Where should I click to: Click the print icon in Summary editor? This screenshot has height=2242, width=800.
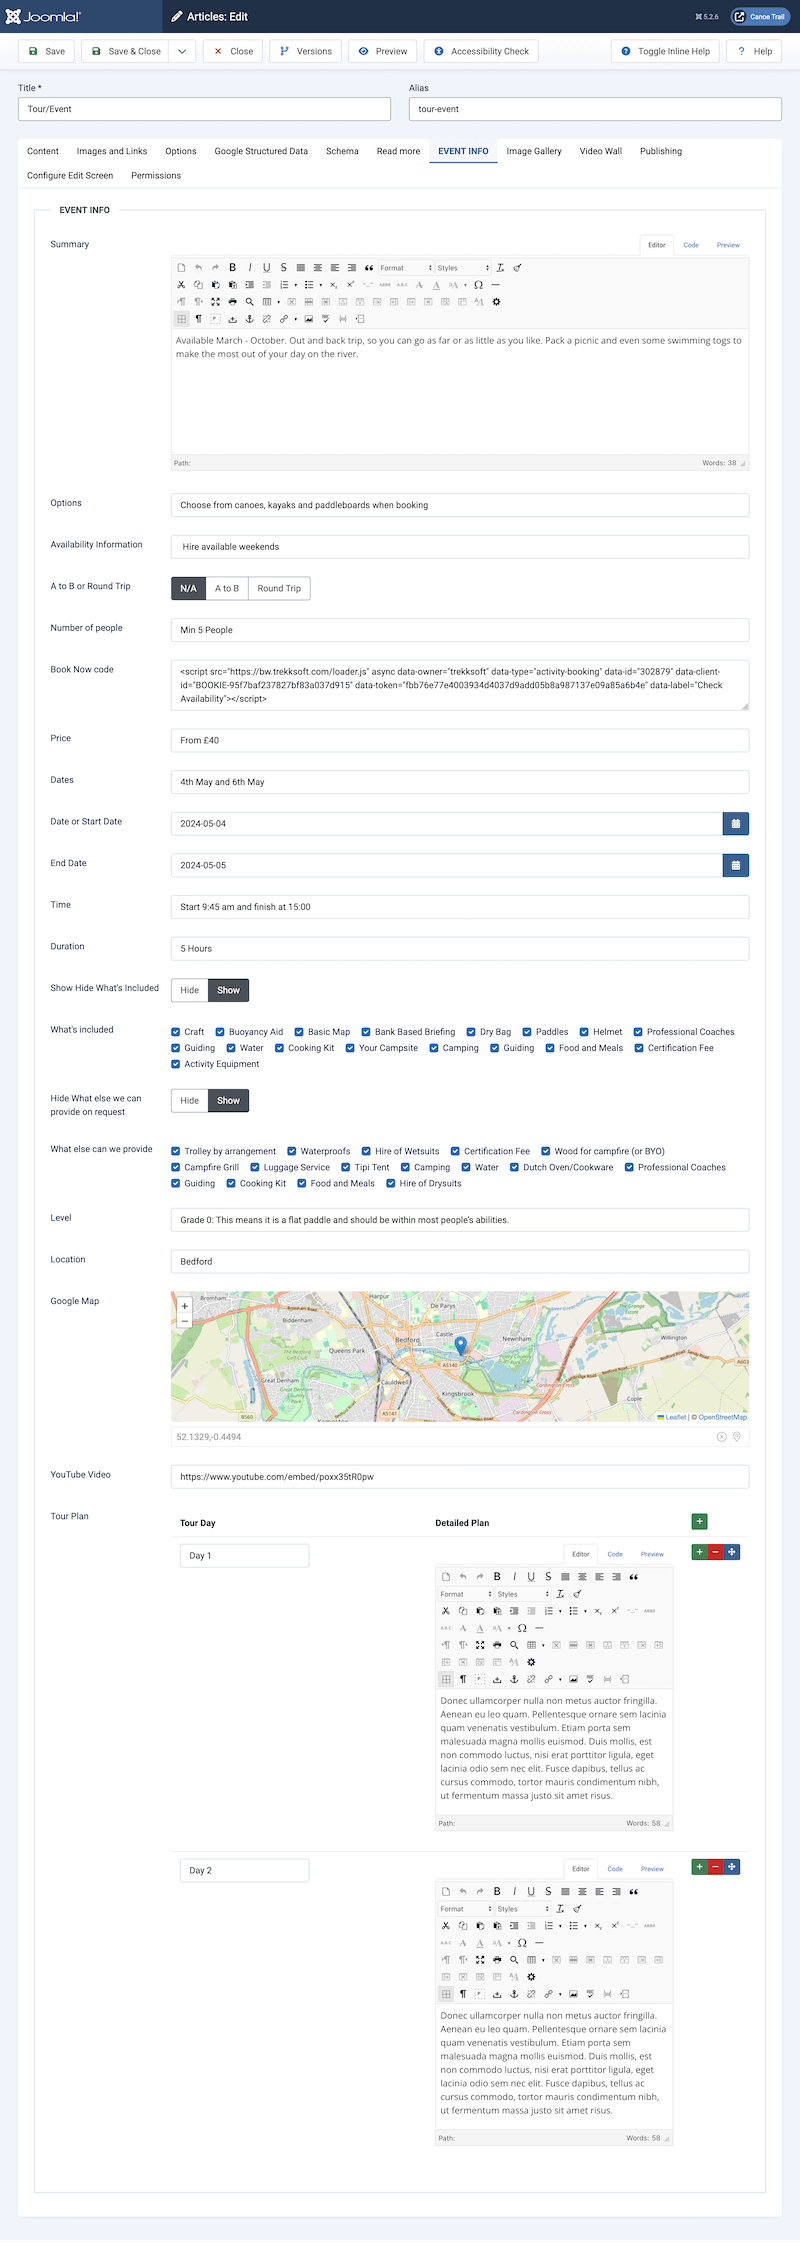pos(232,302)
